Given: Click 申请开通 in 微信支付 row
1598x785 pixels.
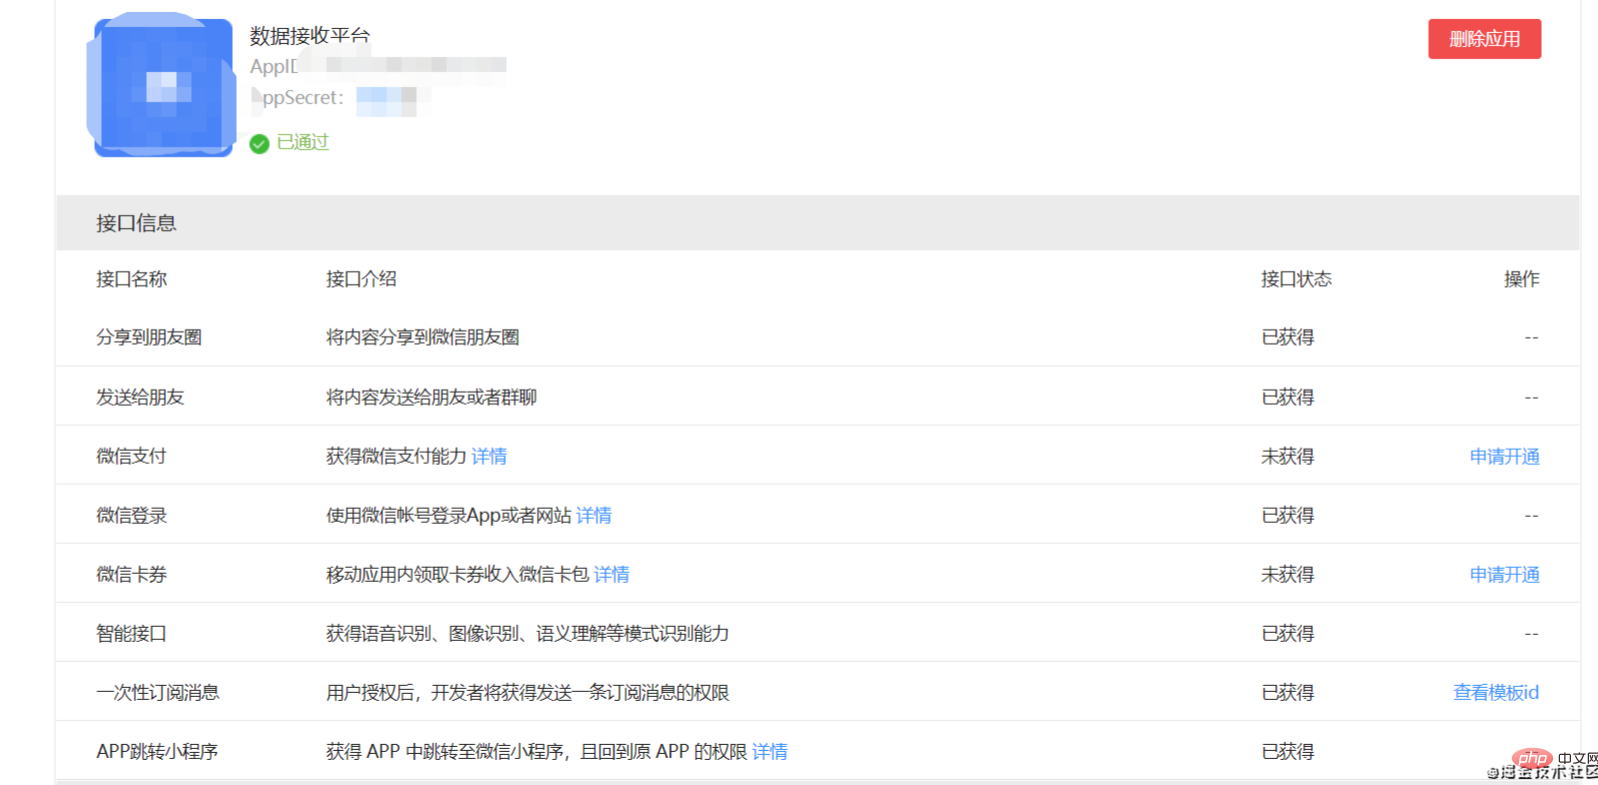Looking at the screenshot, I should 1504,456.
